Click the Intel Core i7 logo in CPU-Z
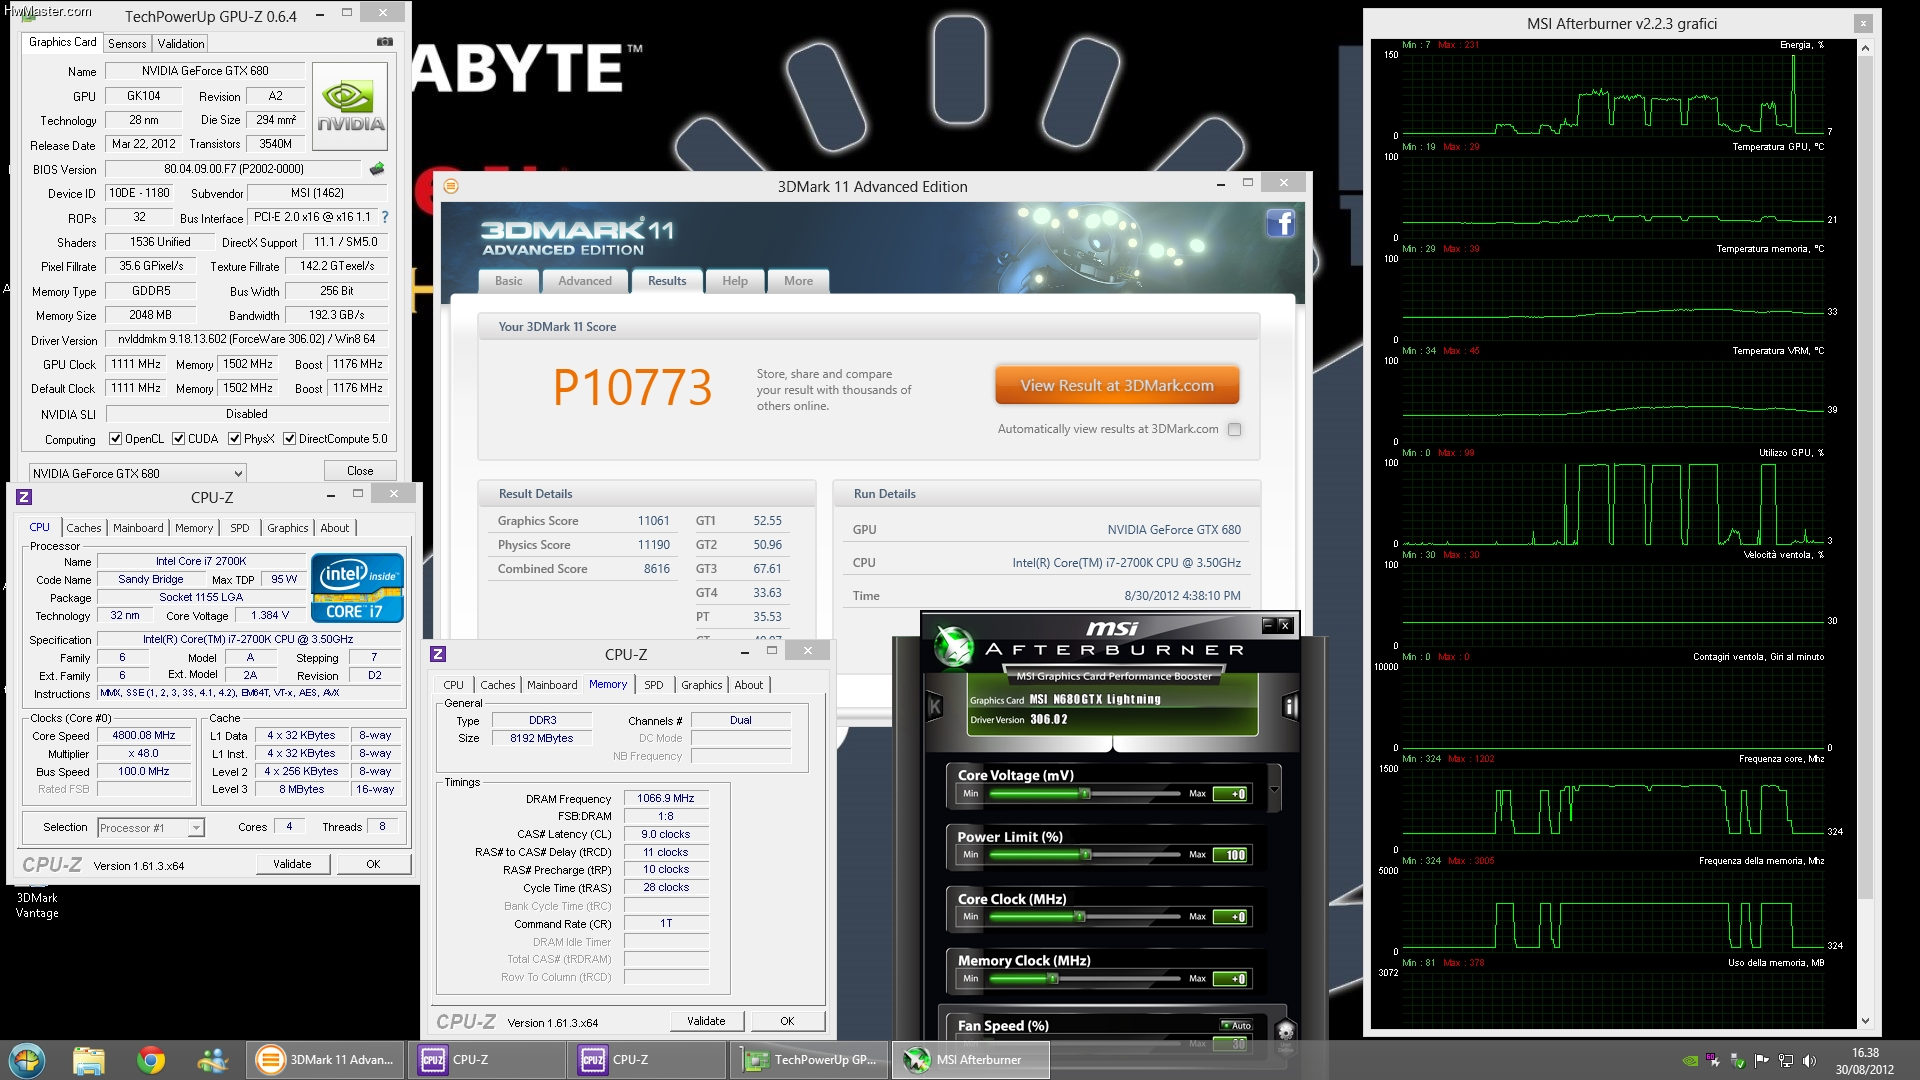The image size is (1920, 1080). point(357,588)
